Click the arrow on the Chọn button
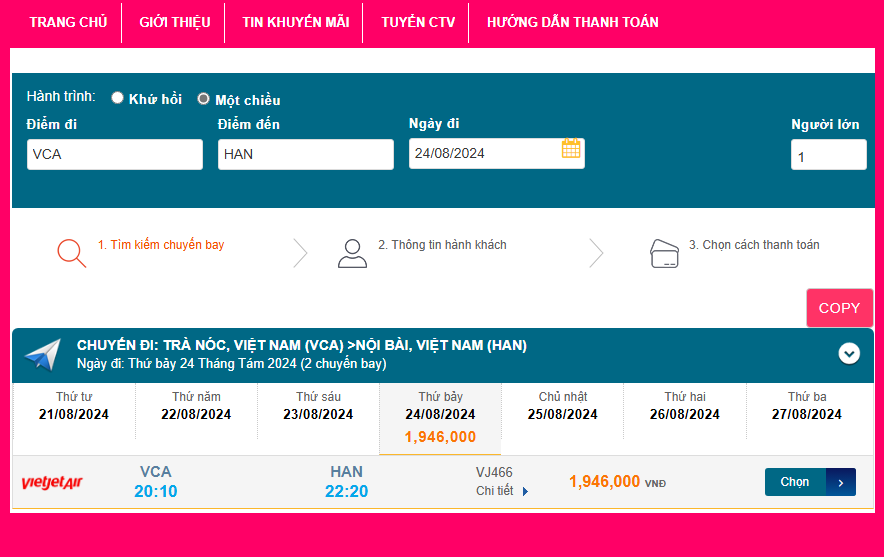The width and height of the screenshot is (884, 557). (x=841, y=482)
